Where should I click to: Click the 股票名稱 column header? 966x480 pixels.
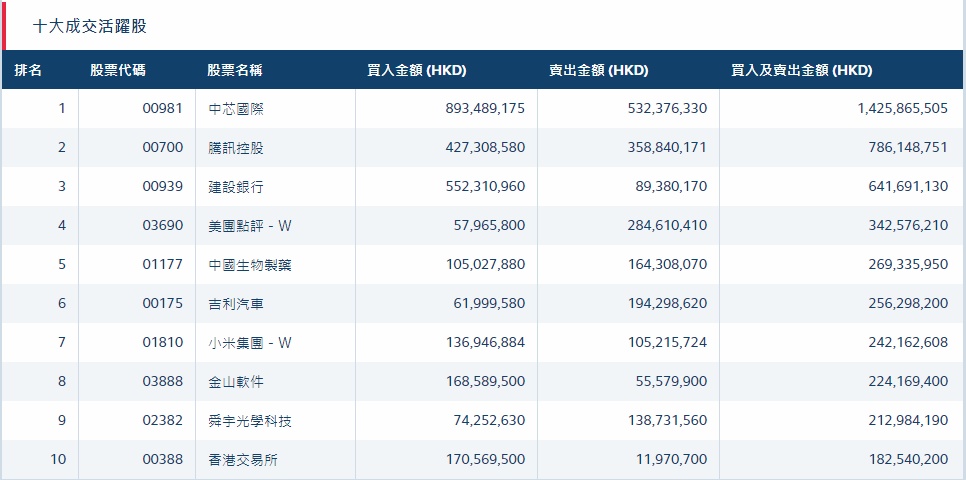(x=235, y=70)
